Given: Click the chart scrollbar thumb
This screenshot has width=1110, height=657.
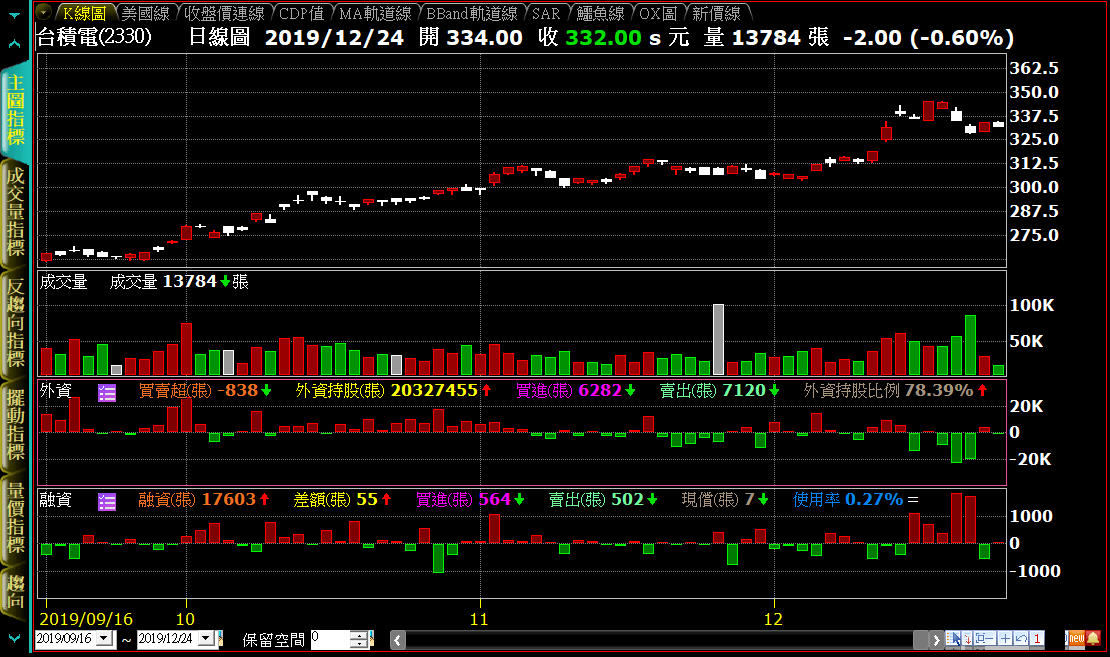Looking at the screenshot, I should 920,640.
